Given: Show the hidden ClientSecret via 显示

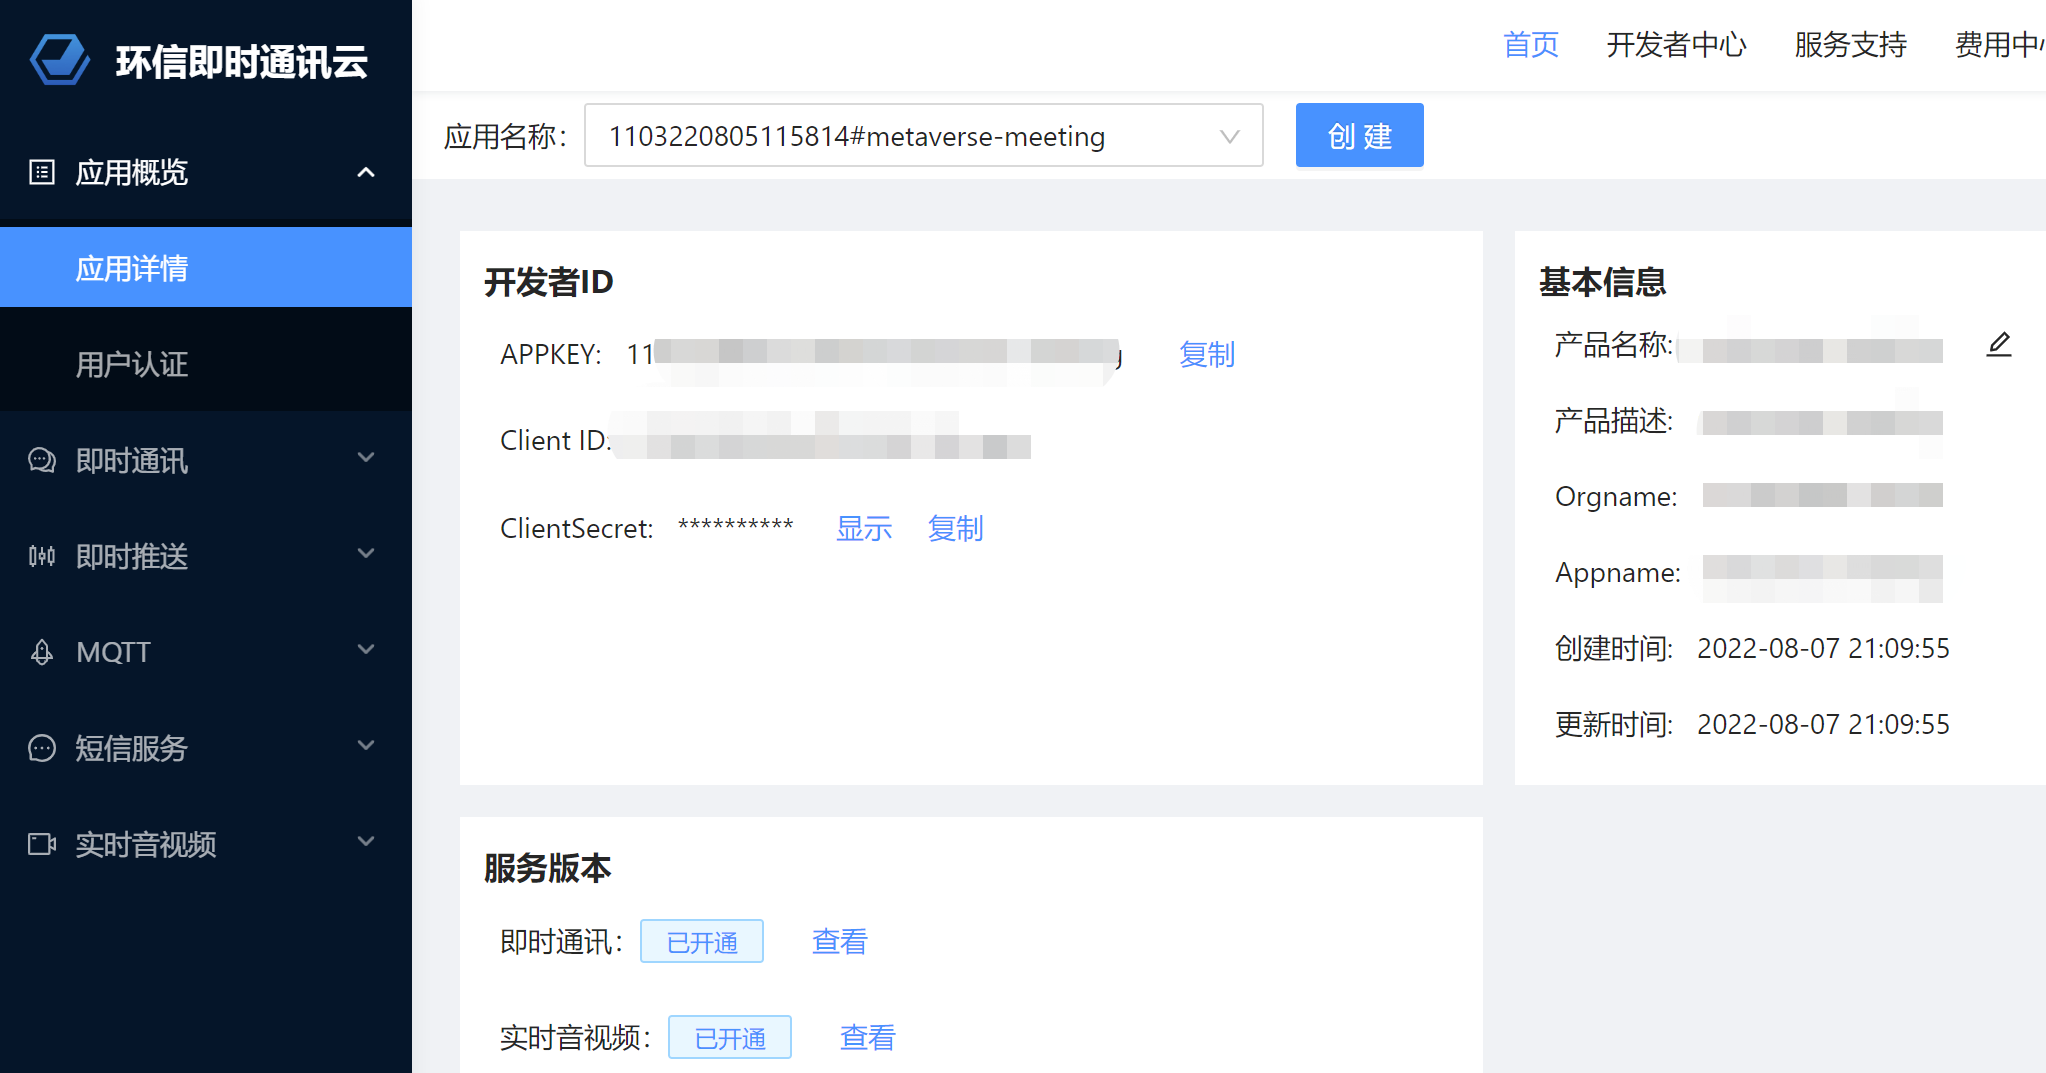Looking at the screenshot, I should click(x=863, y=529).
